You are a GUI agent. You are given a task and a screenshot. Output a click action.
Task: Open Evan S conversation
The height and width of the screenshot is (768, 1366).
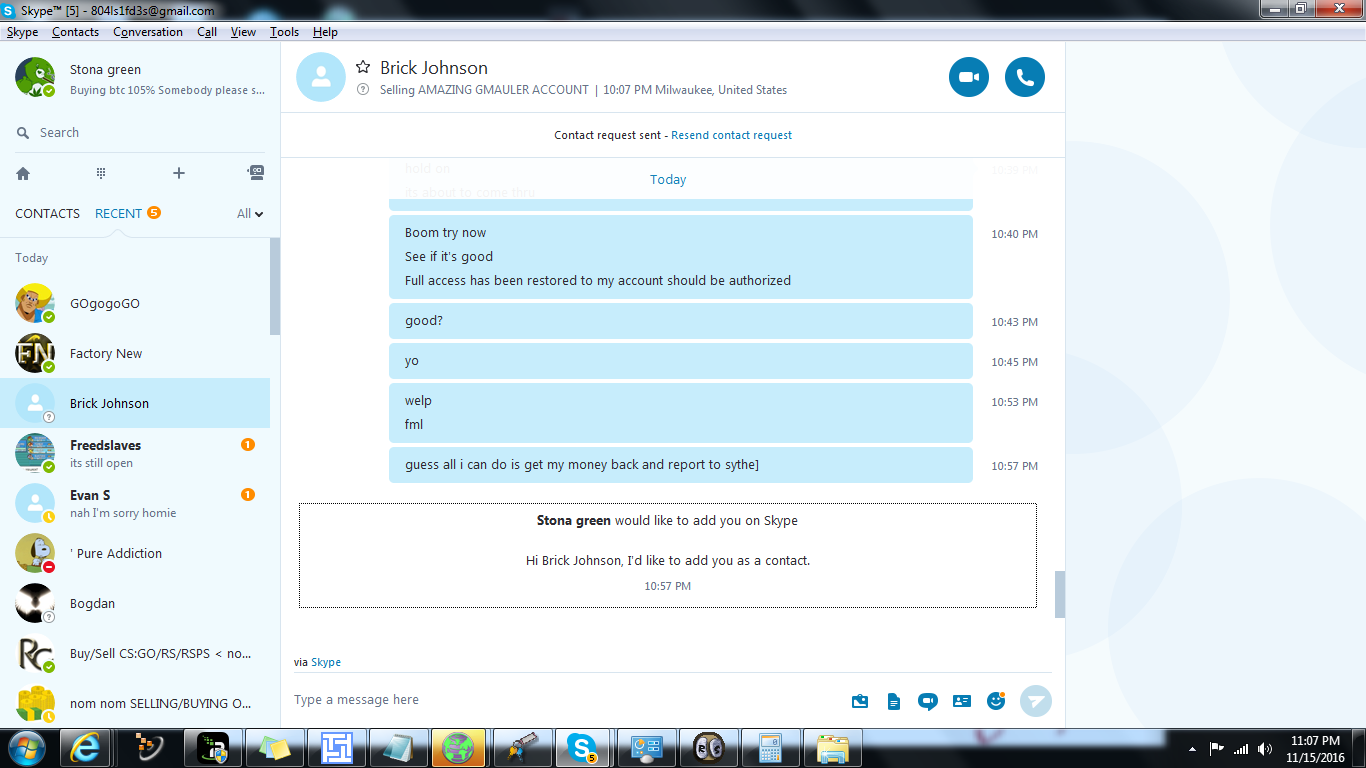(135, 503)
